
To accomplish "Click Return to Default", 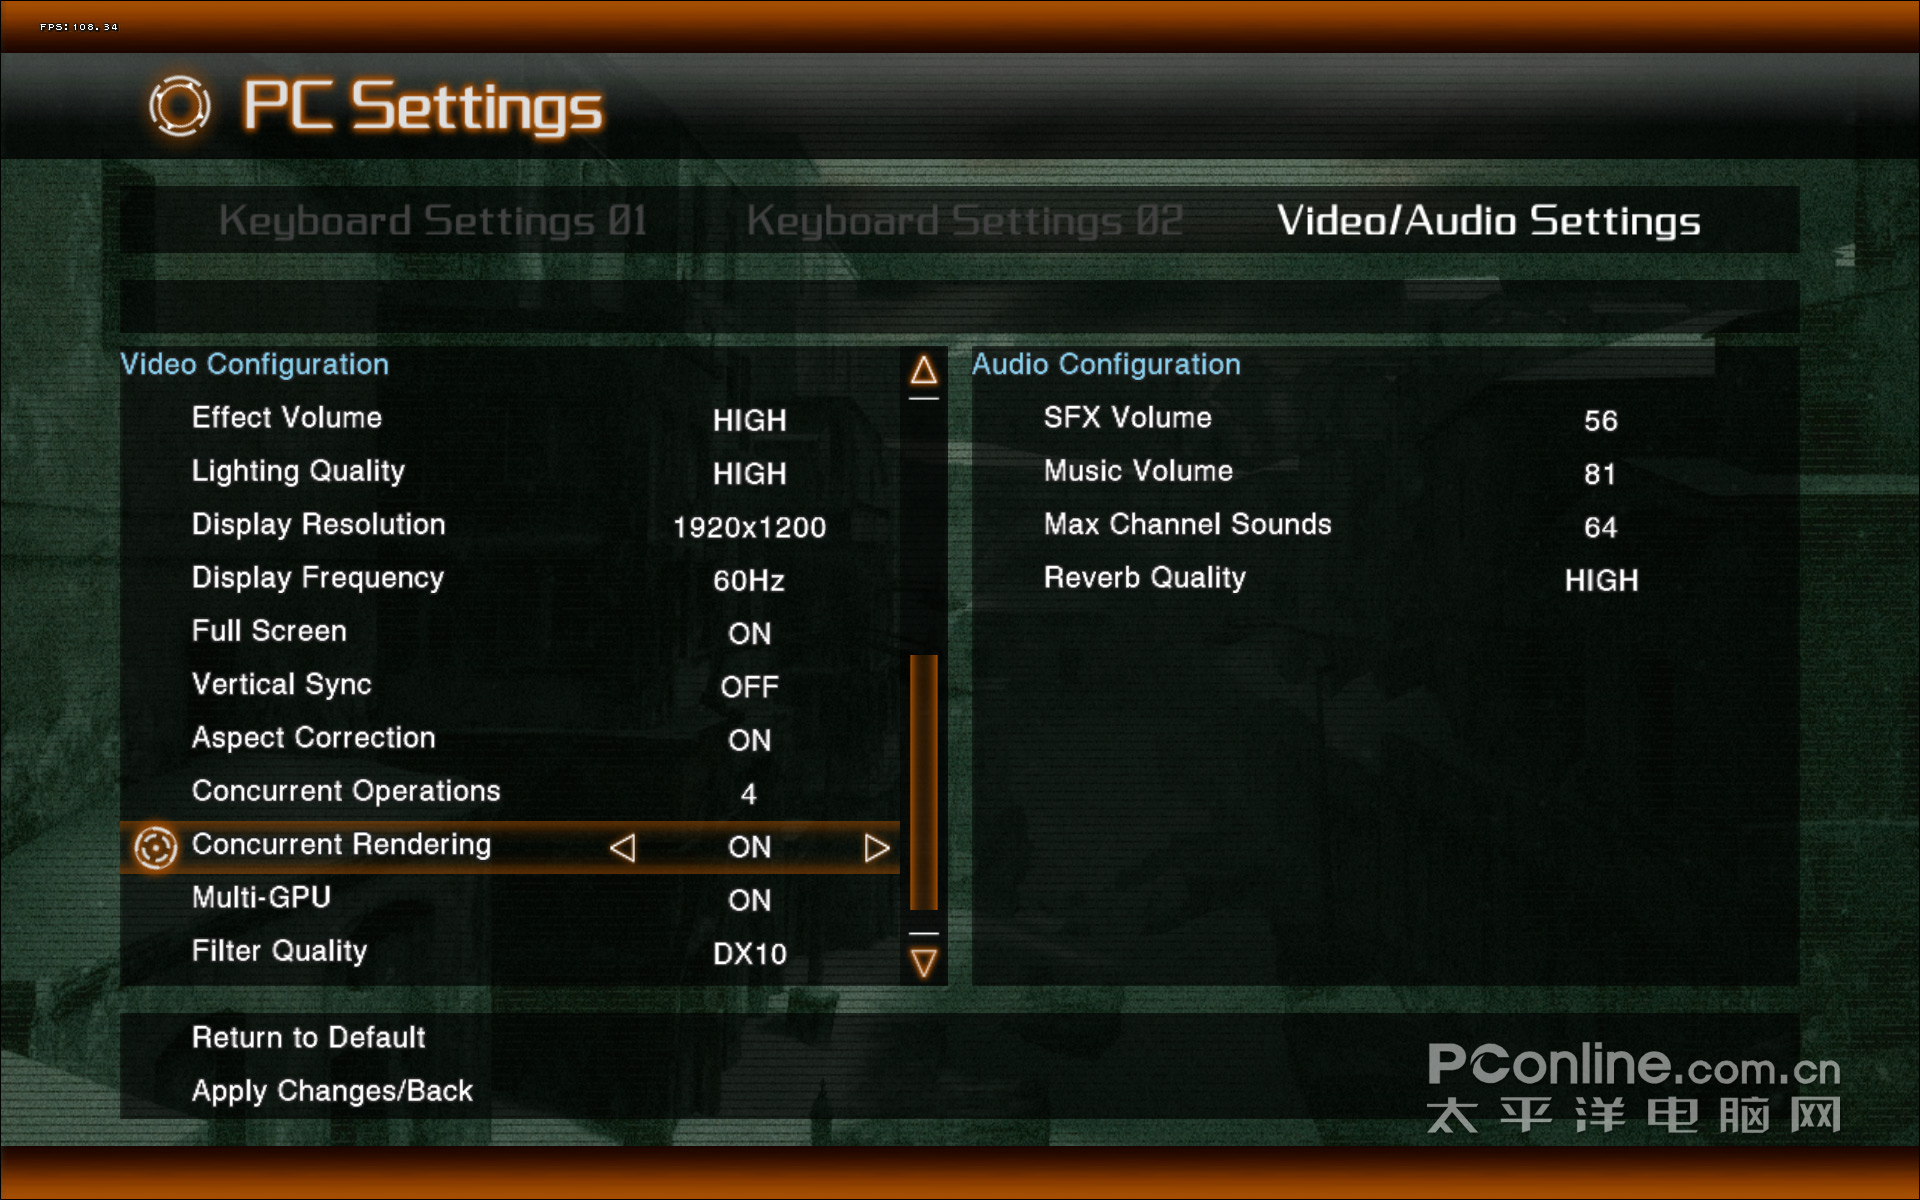I will click(309, 1038).
